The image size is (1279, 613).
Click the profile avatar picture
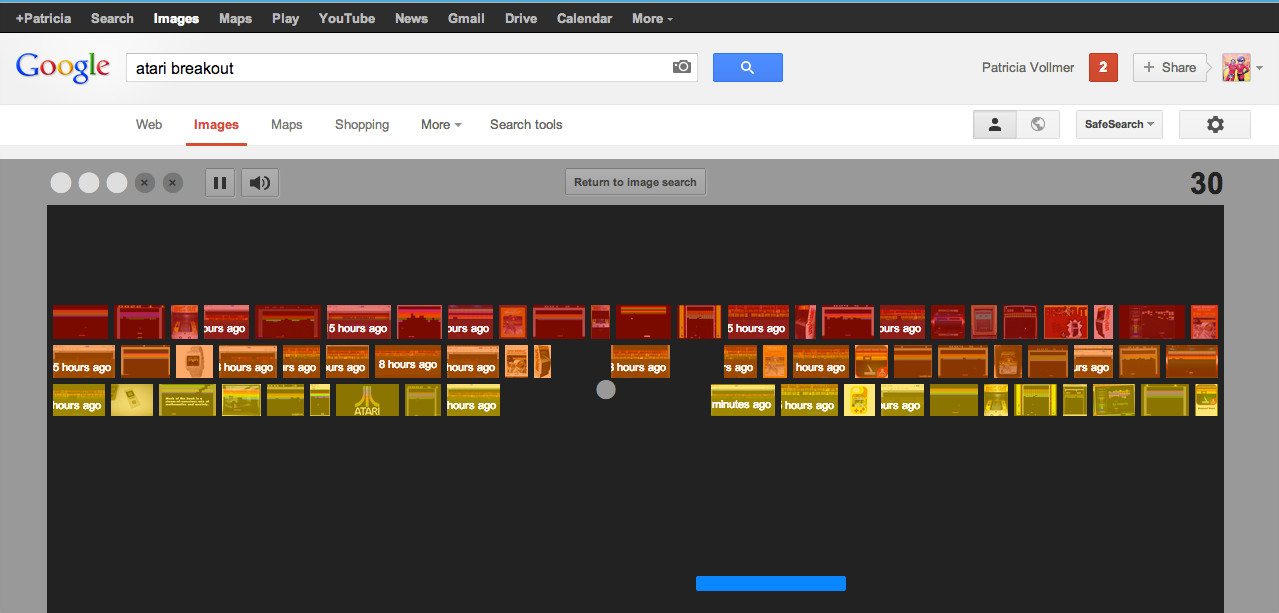[1236, 67]
